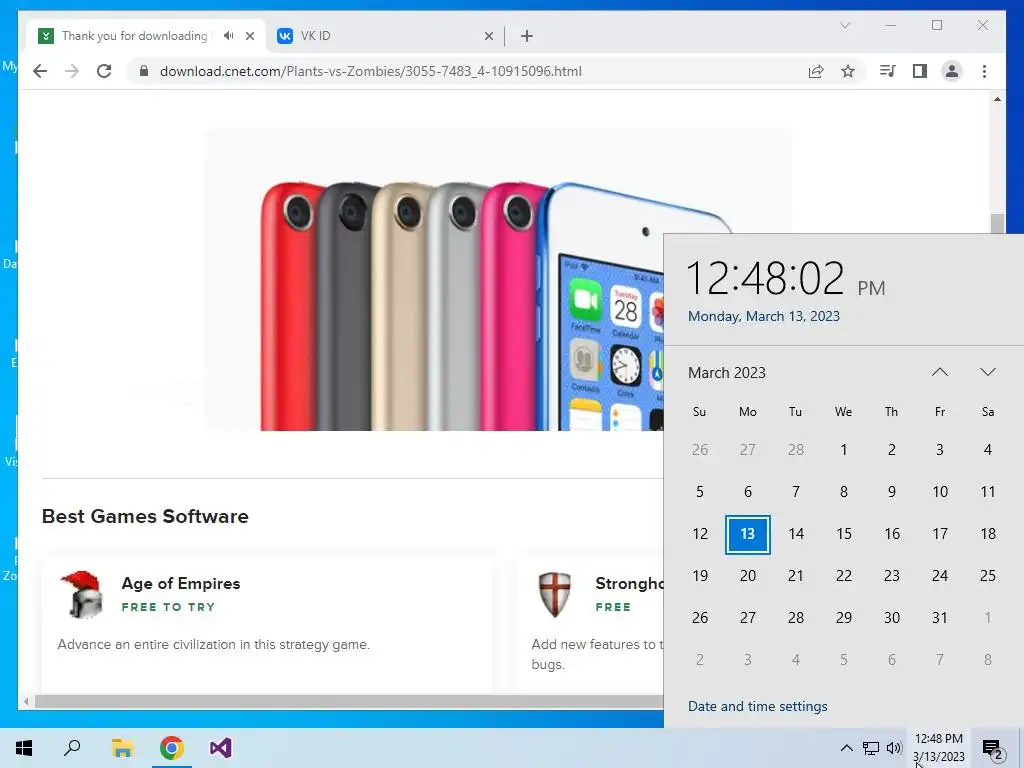Select March 31 in the calendar
1024x768 pixels.
click(x=940, y=618)
